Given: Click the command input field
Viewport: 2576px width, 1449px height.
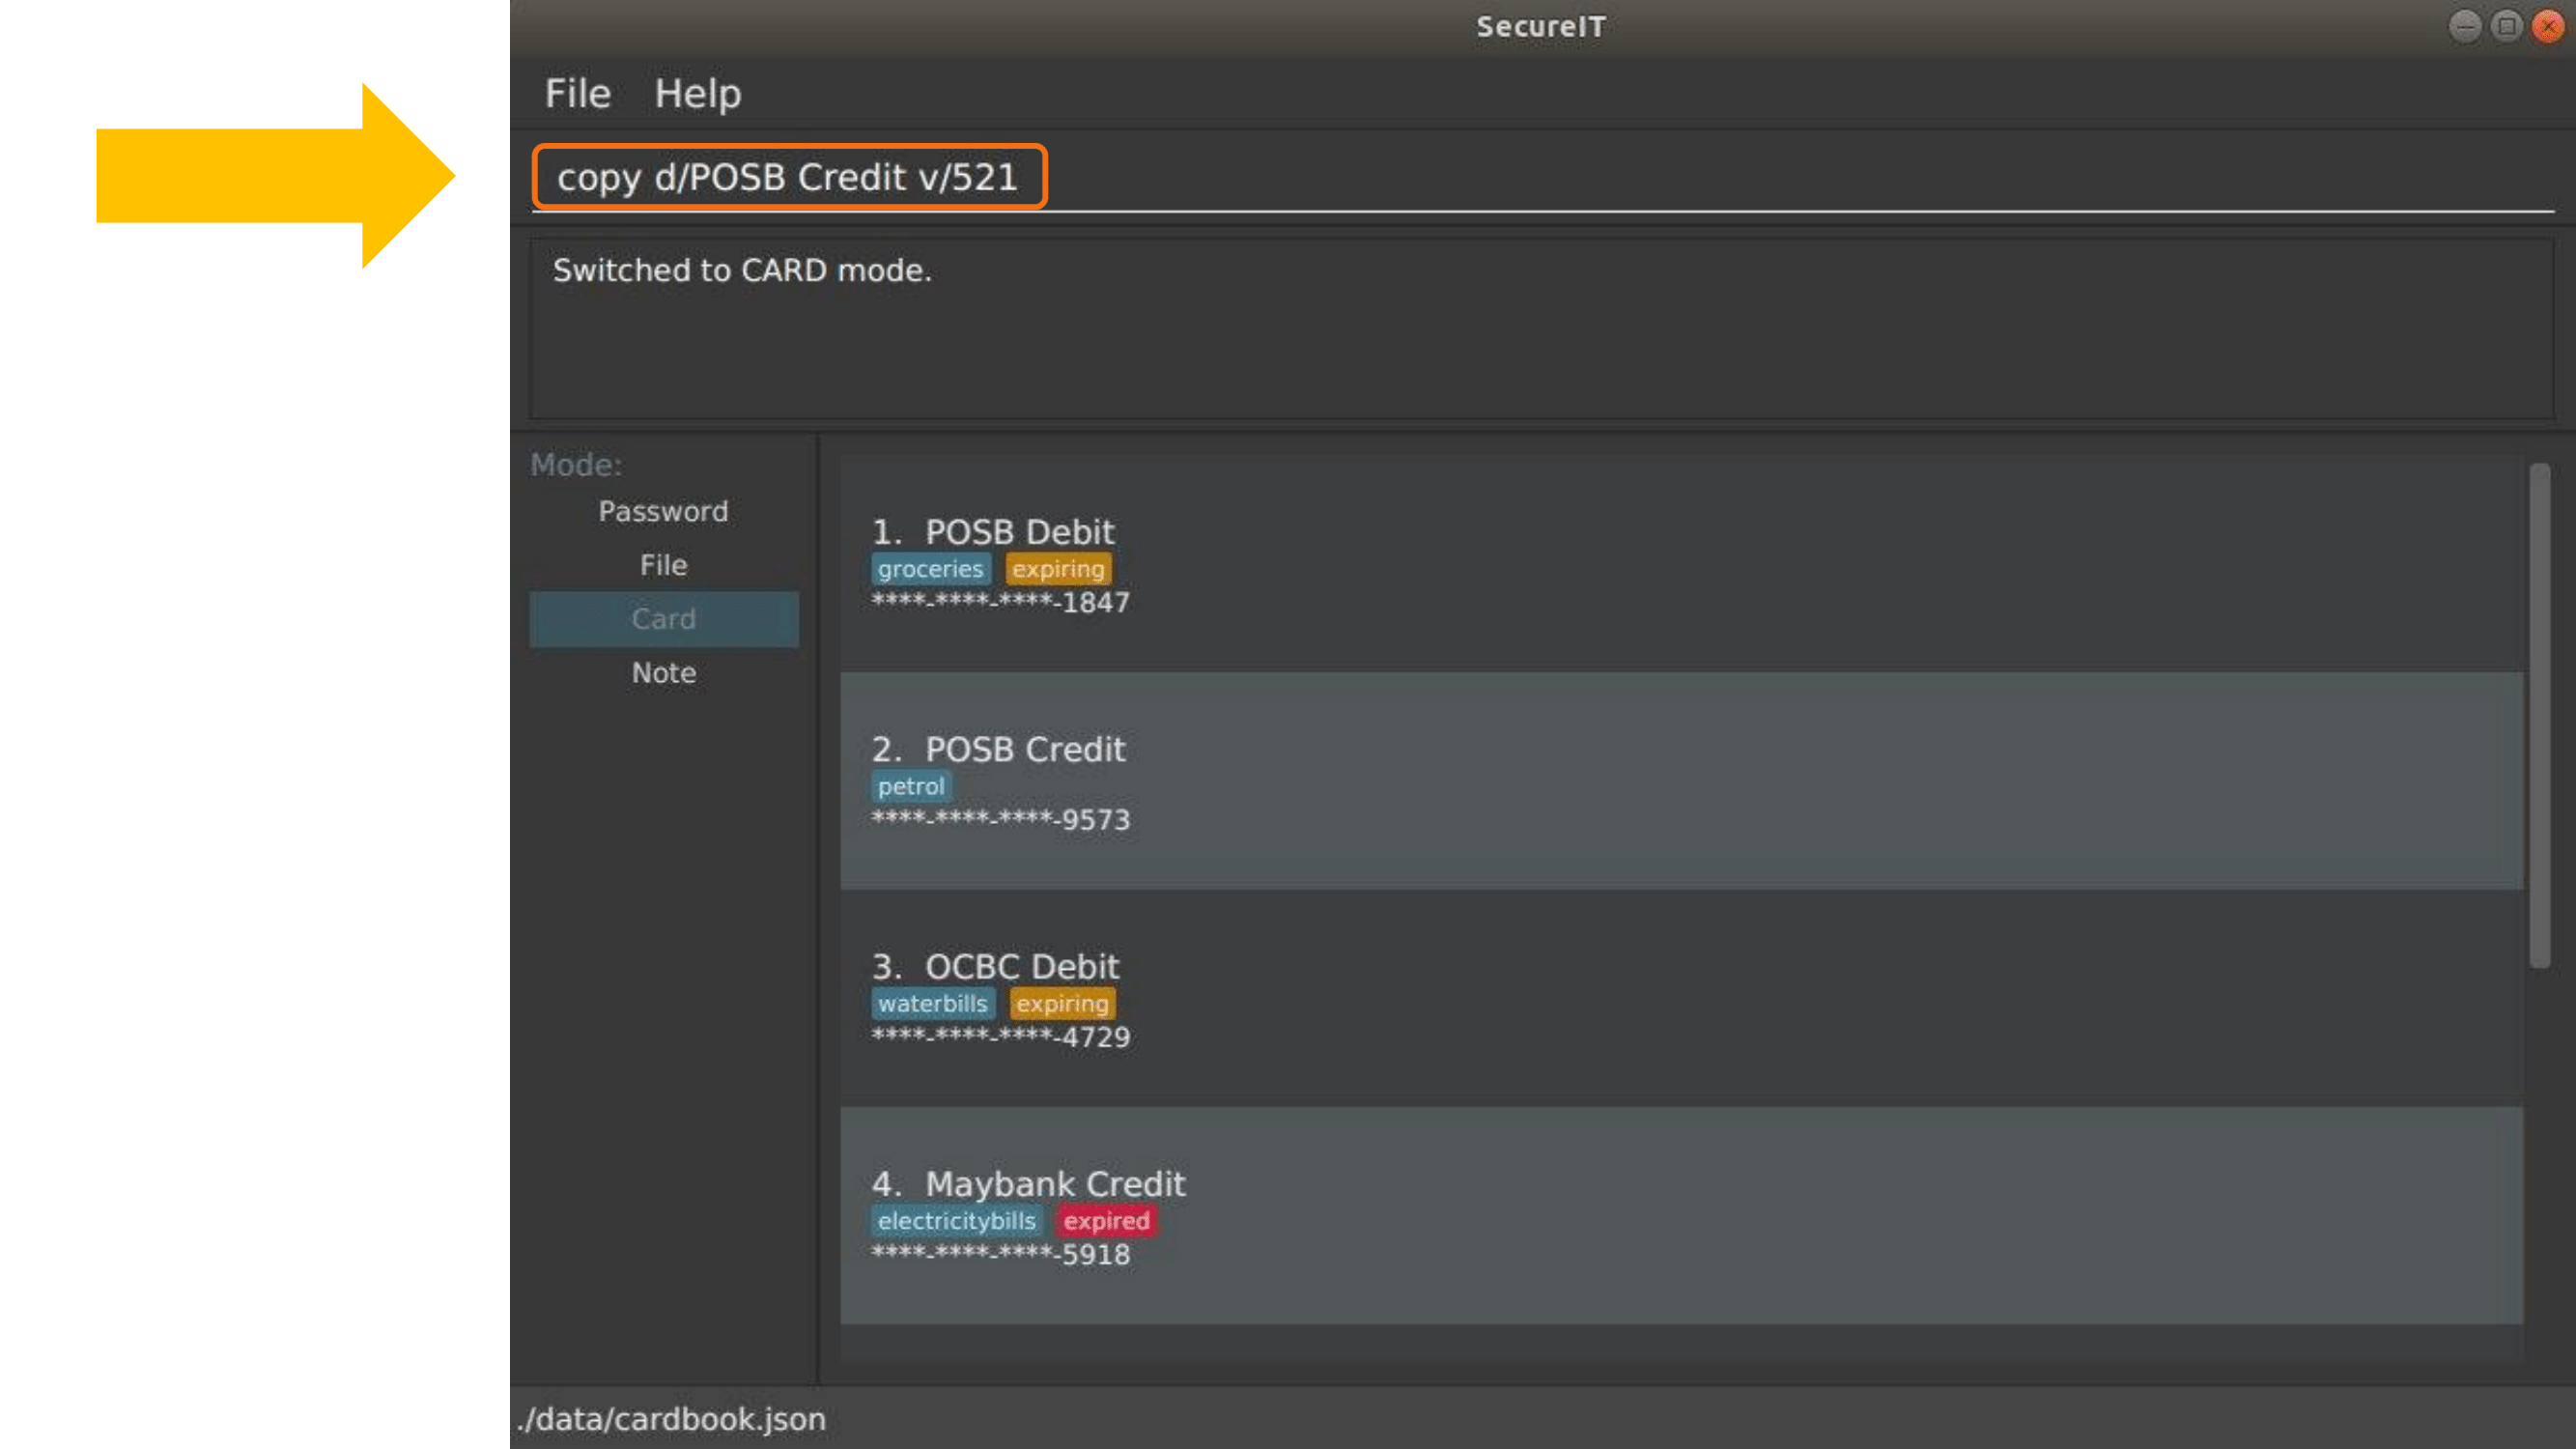Looking at the screenshot, I should tap(1542, 177).
